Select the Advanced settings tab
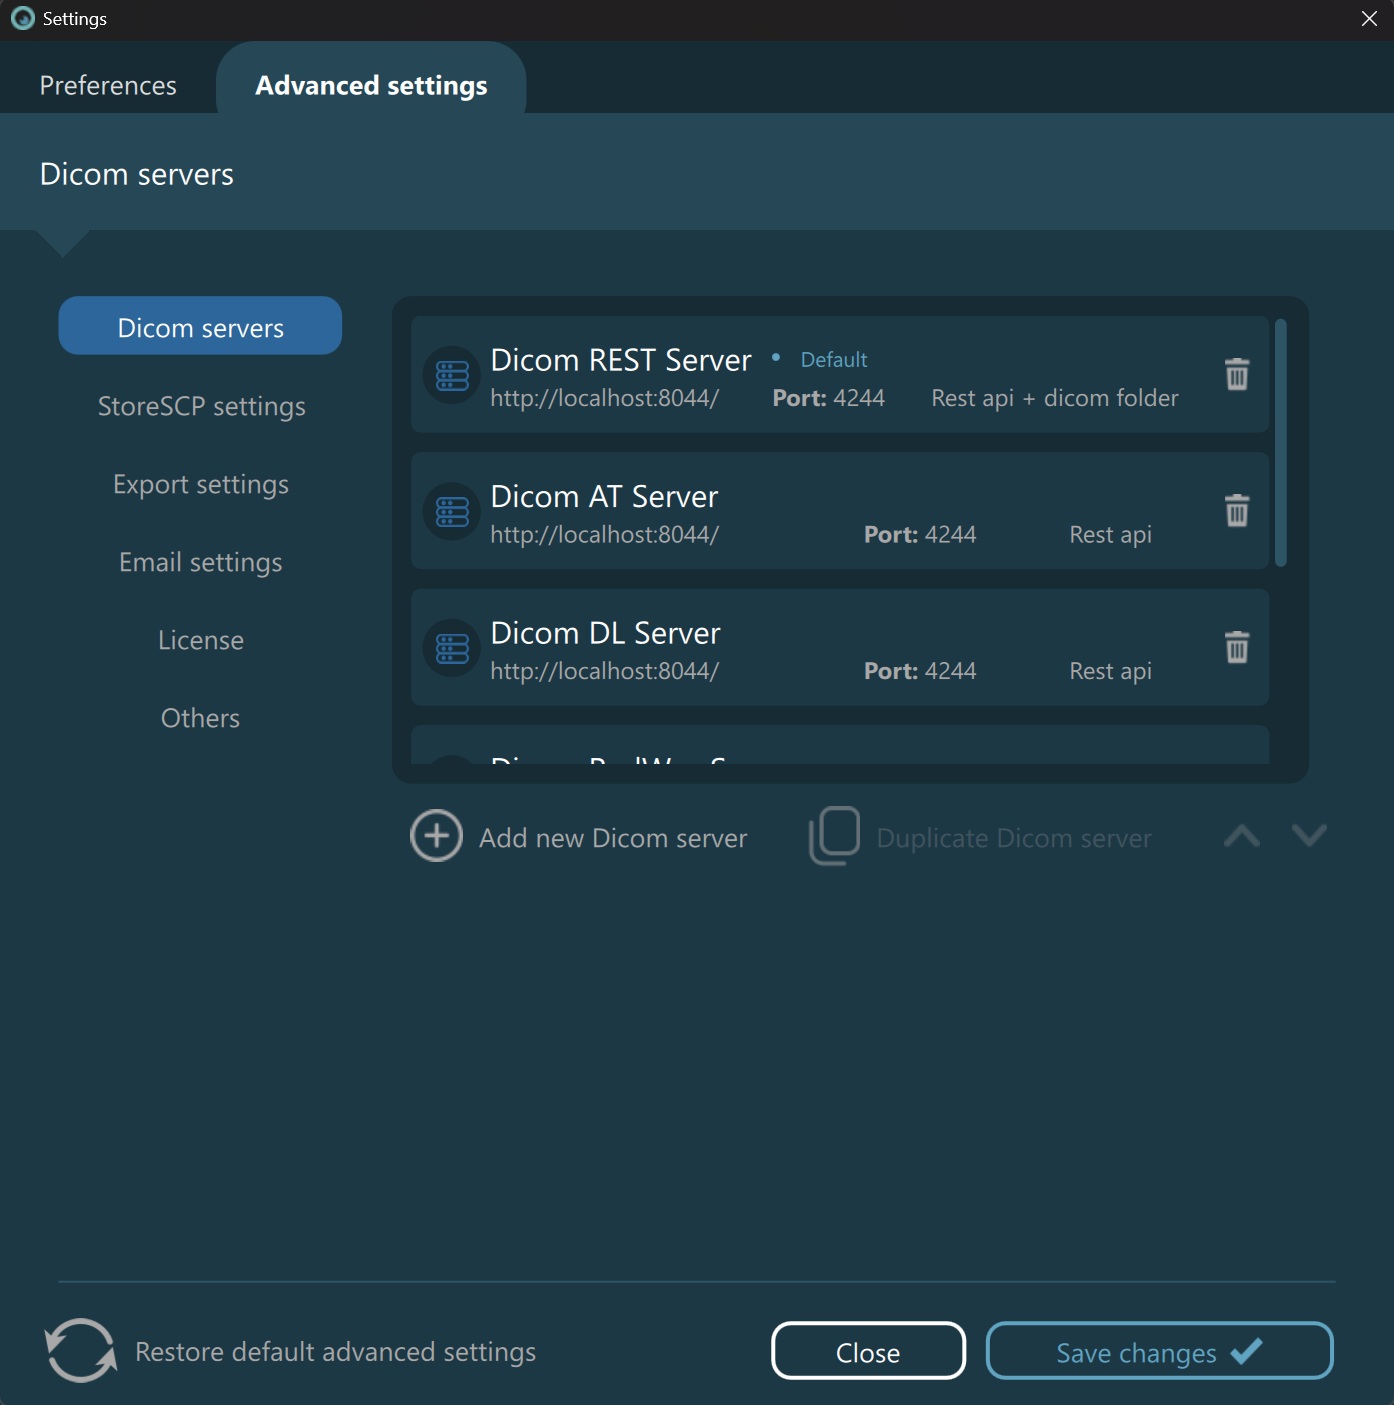The image size is (1394, 1405). tap(371, 86)
